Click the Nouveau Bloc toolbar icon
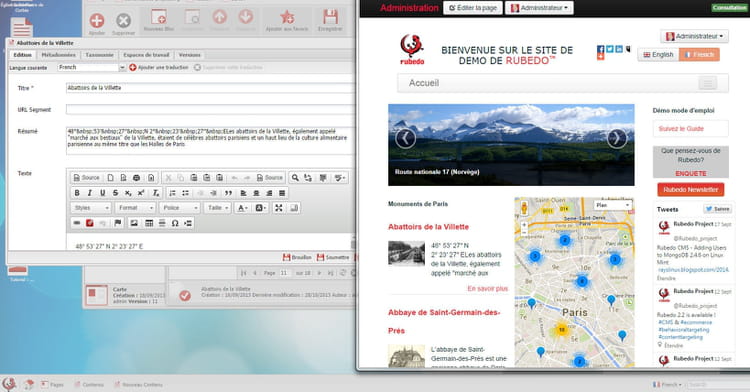Viewport: 750px width, 392px height. (158, 17)
